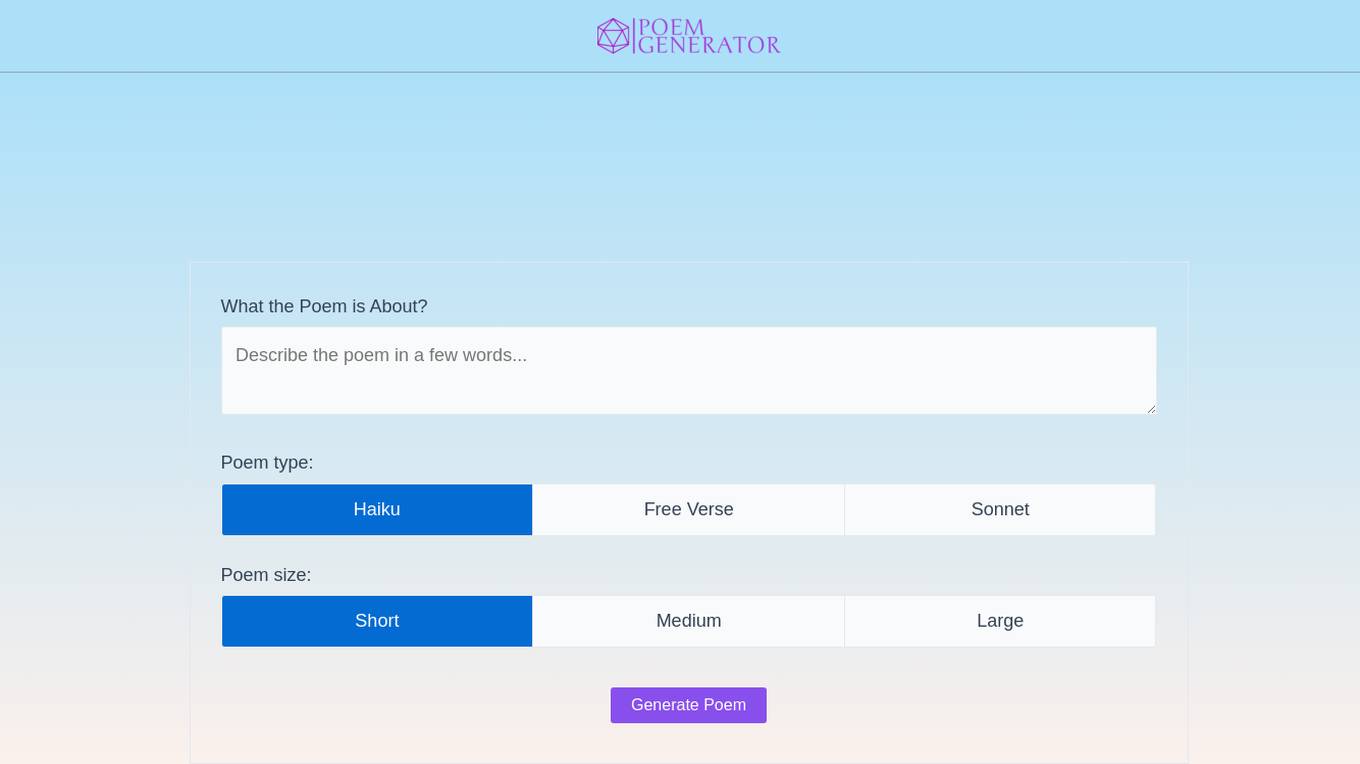Set poem size to Short
The image size is (1360, 764).
[377, 621]
